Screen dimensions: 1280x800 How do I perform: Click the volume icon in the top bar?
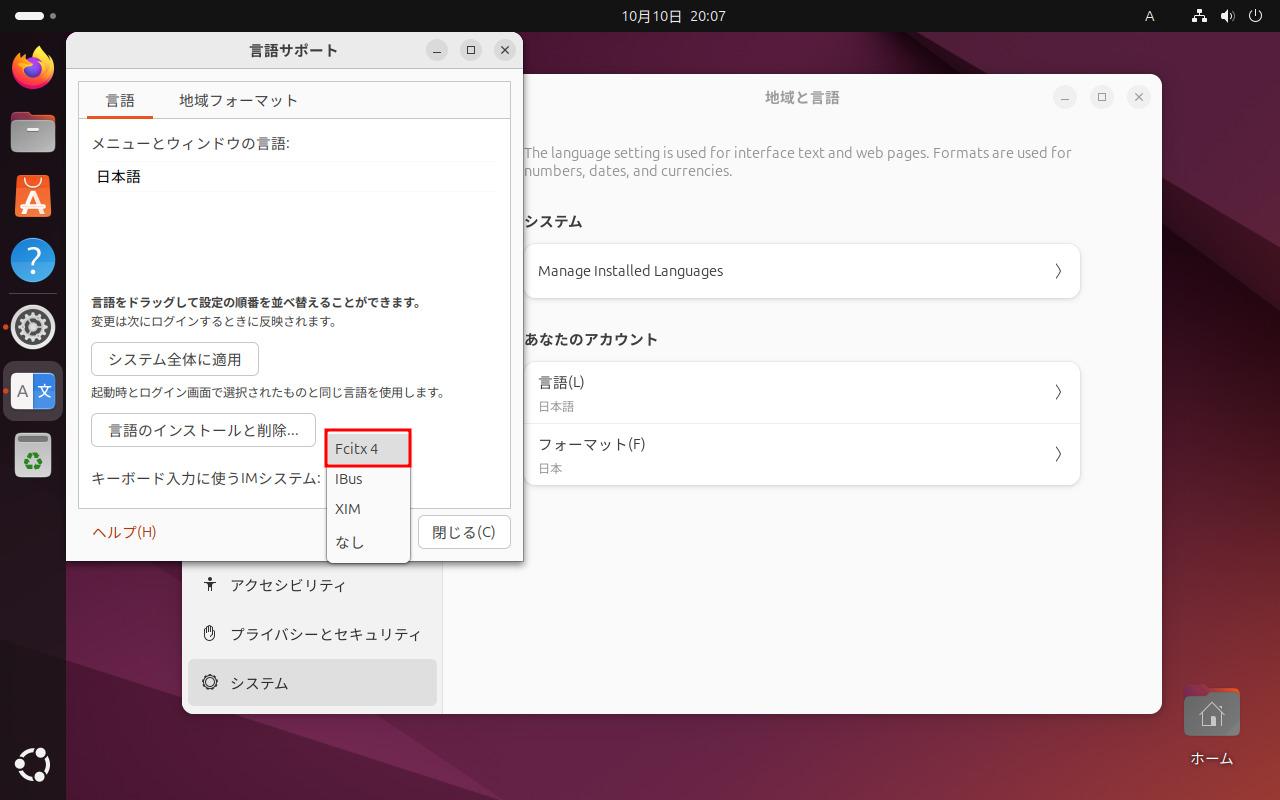(1228, 15)
